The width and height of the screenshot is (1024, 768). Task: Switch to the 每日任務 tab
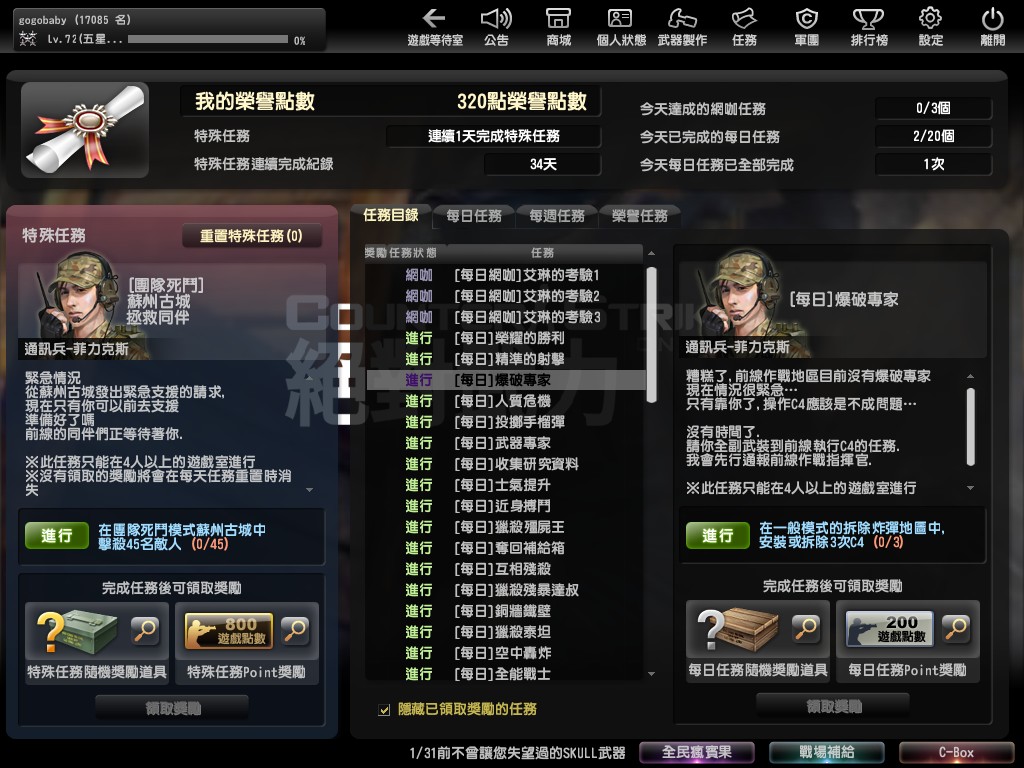473,216
